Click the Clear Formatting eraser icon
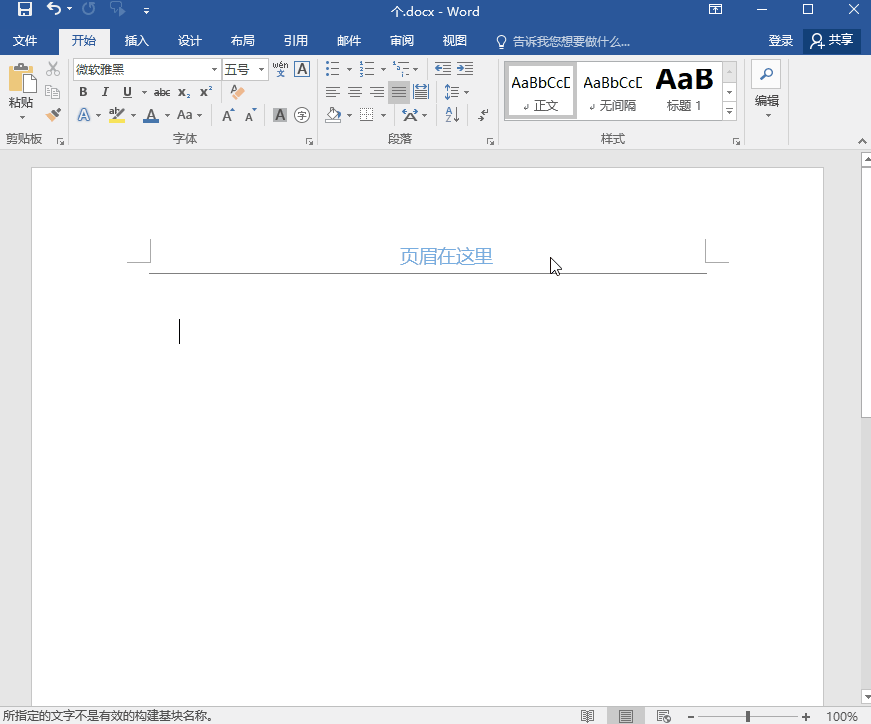The image size is (871, 724). tap(237, 92)
